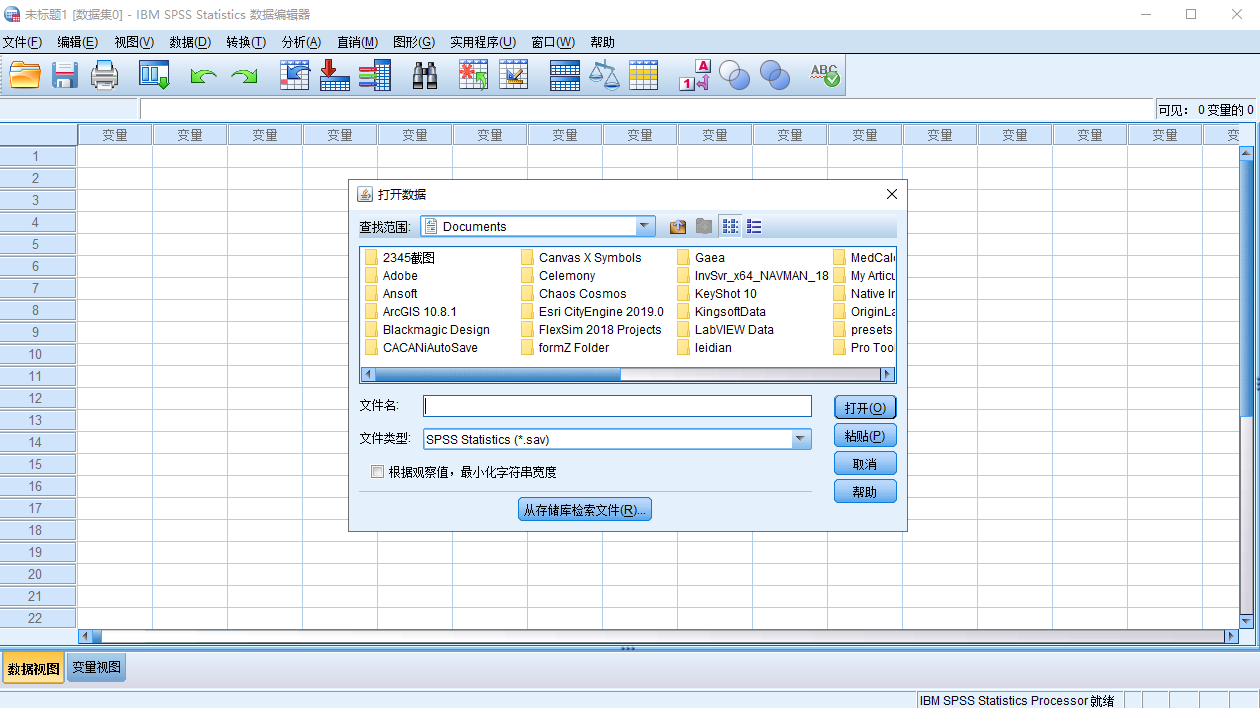
Task: Click the create new folder icon
Action: tap(704, 227)
